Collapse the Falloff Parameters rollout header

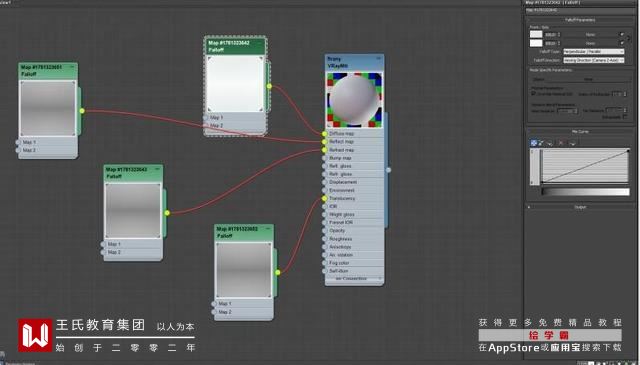(x=580, y=20)
